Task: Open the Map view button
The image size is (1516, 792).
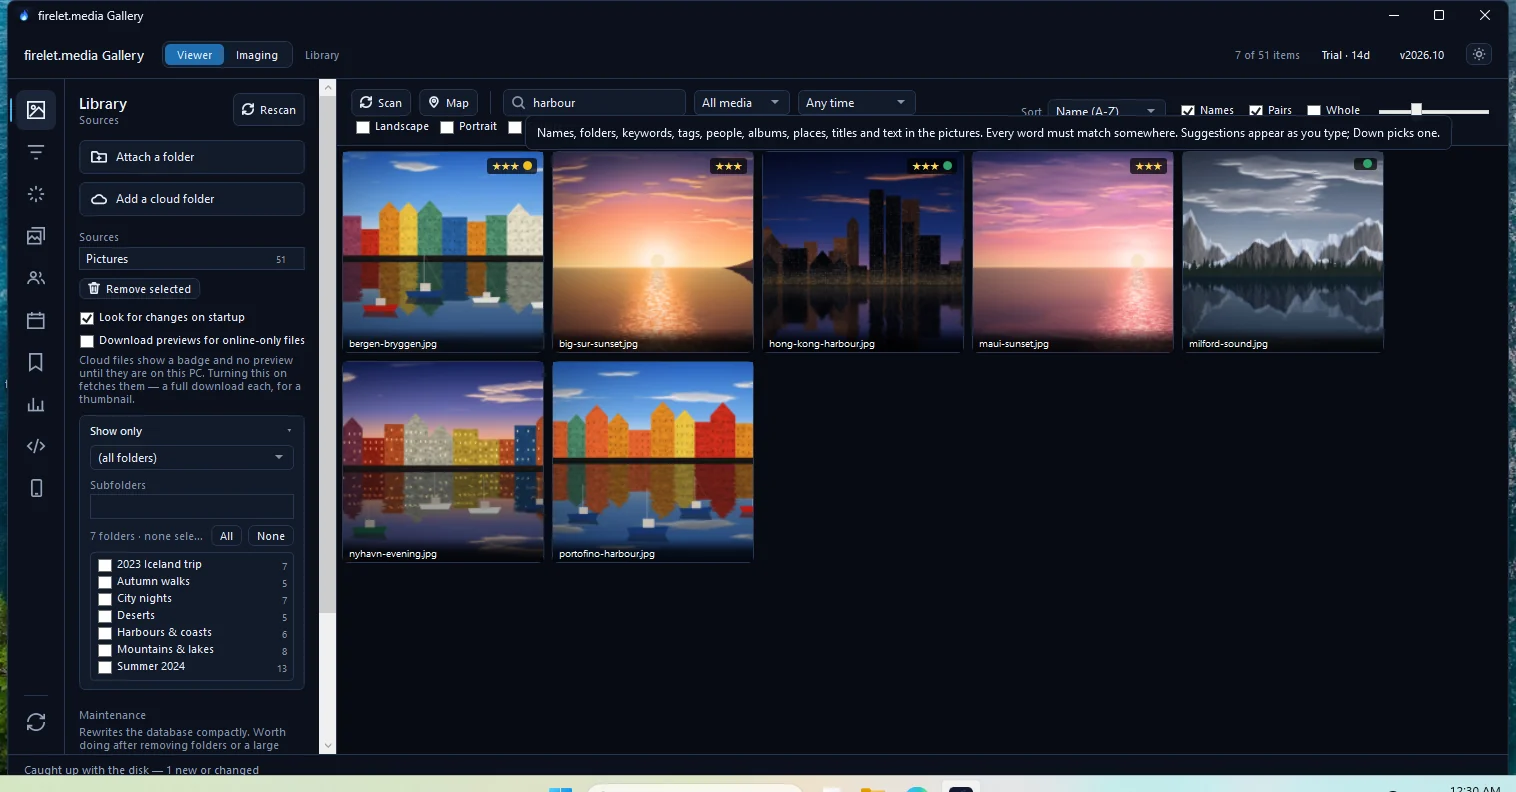Action: point(448,103)
